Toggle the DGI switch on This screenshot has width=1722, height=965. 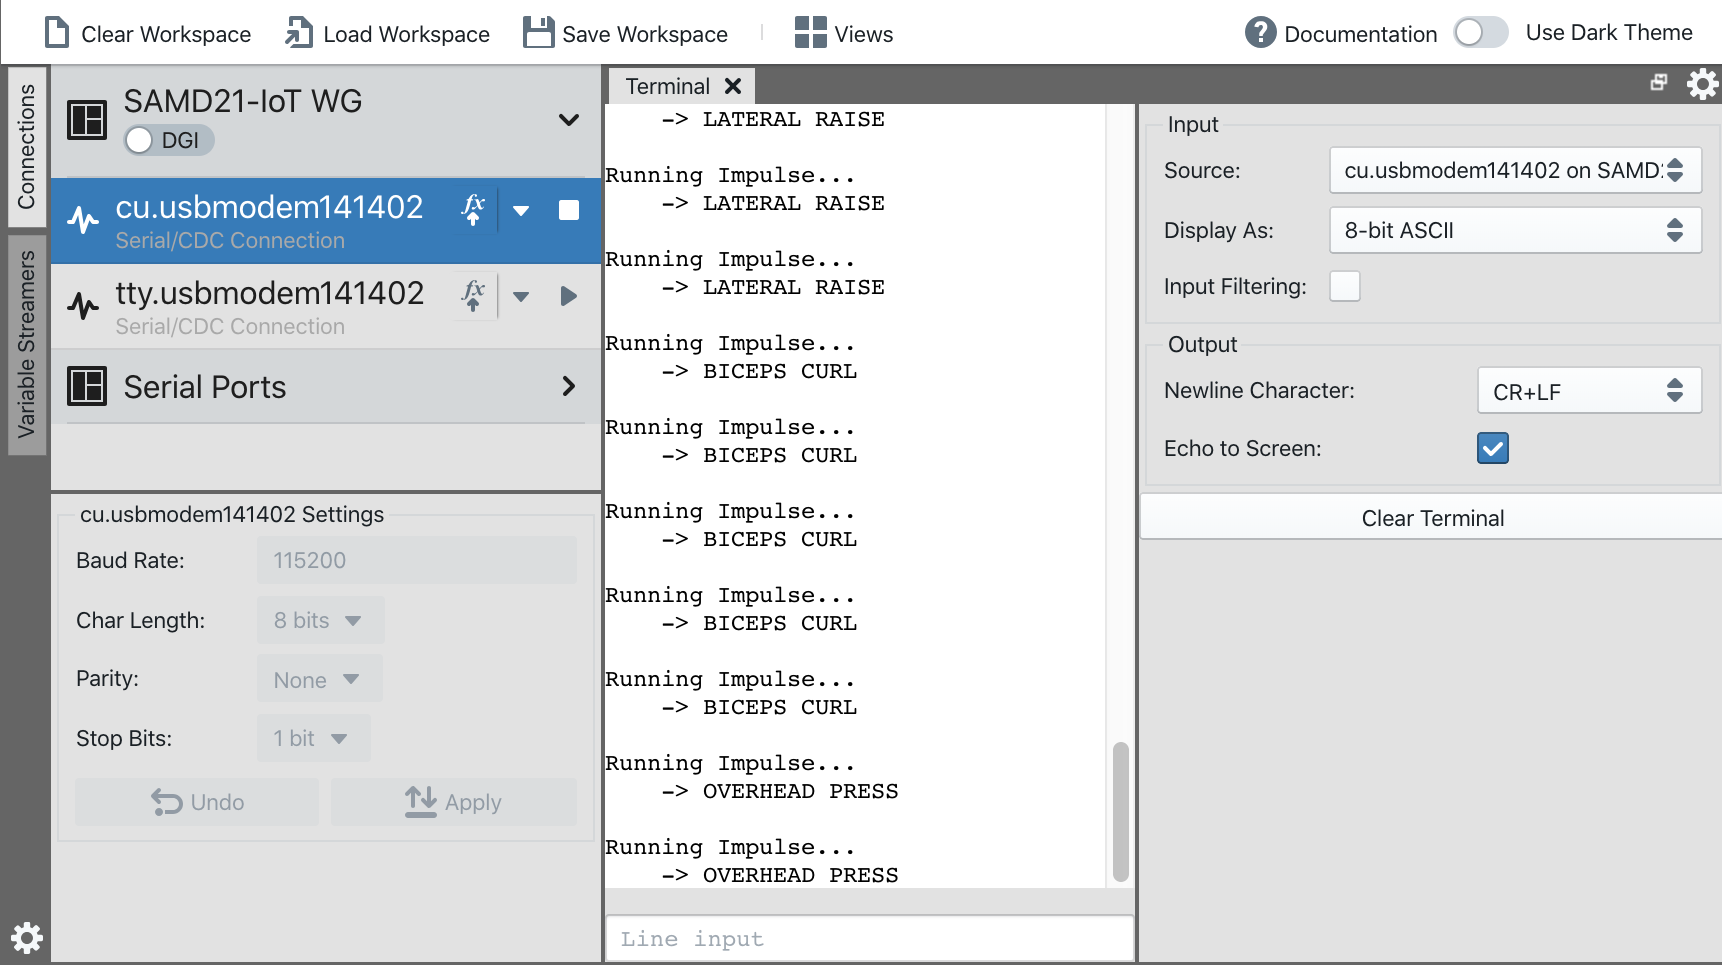click(141, 140)
